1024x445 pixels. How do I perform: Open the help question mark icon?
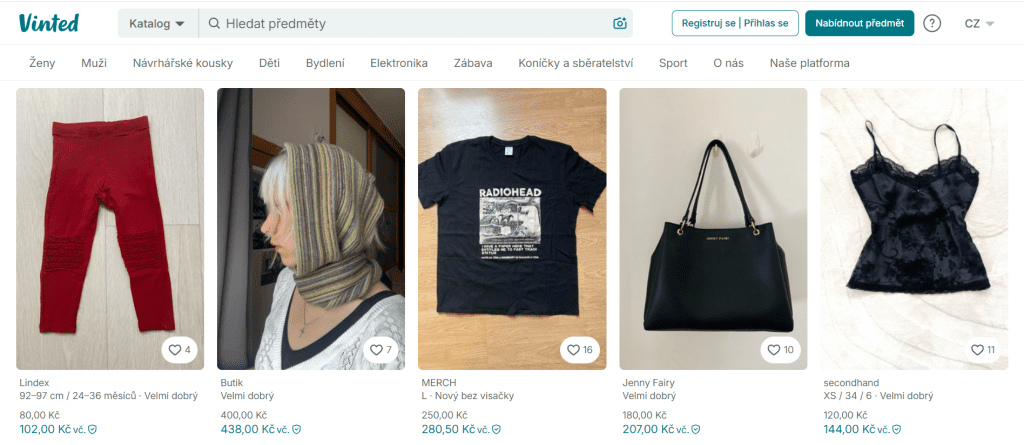click(x=932, y=23)
